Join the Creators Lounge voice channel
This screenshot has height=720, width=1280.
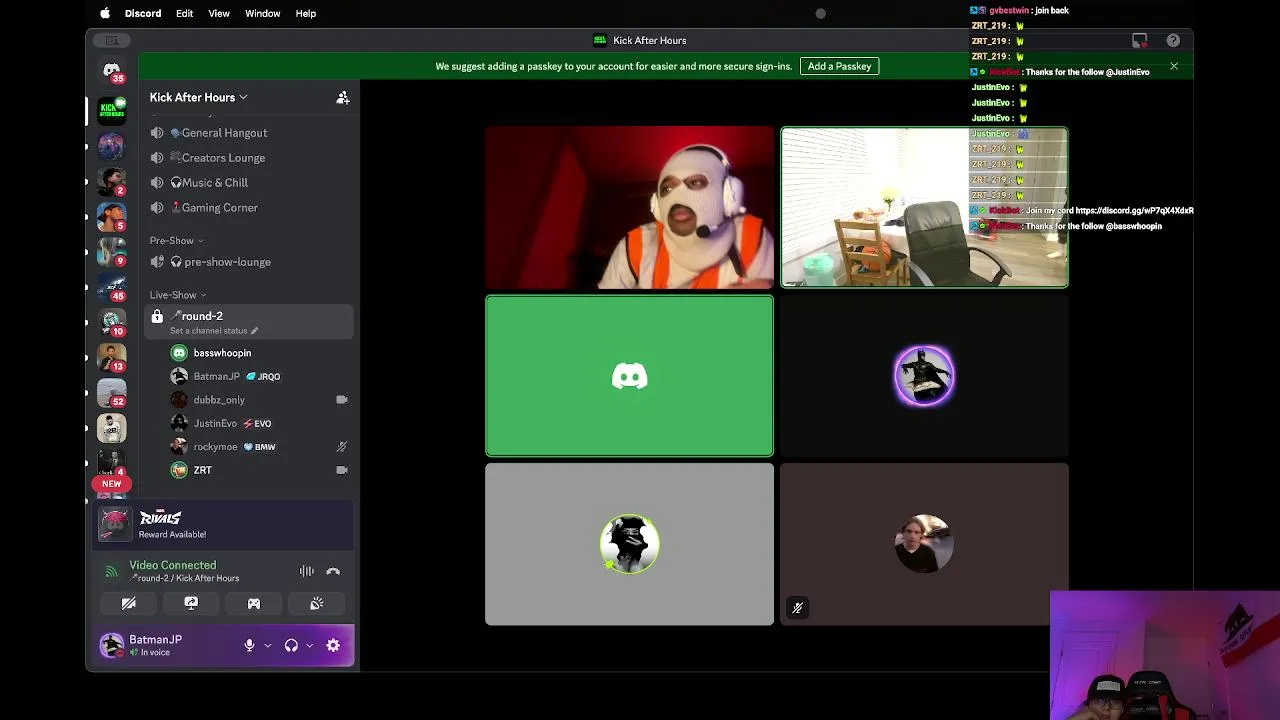tap(250, 158)
